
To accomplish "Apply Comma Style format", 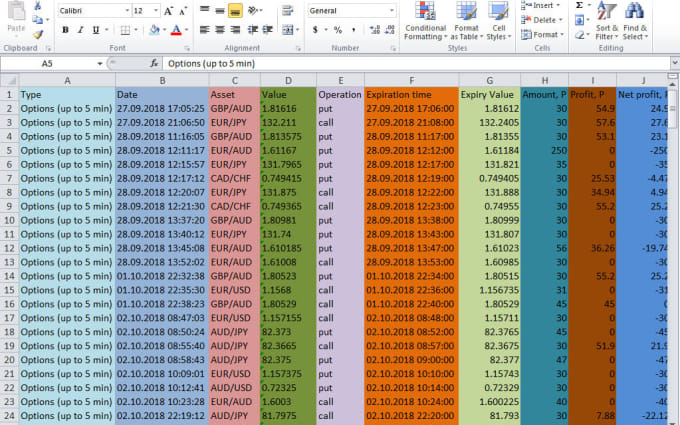I will [353, 30].
